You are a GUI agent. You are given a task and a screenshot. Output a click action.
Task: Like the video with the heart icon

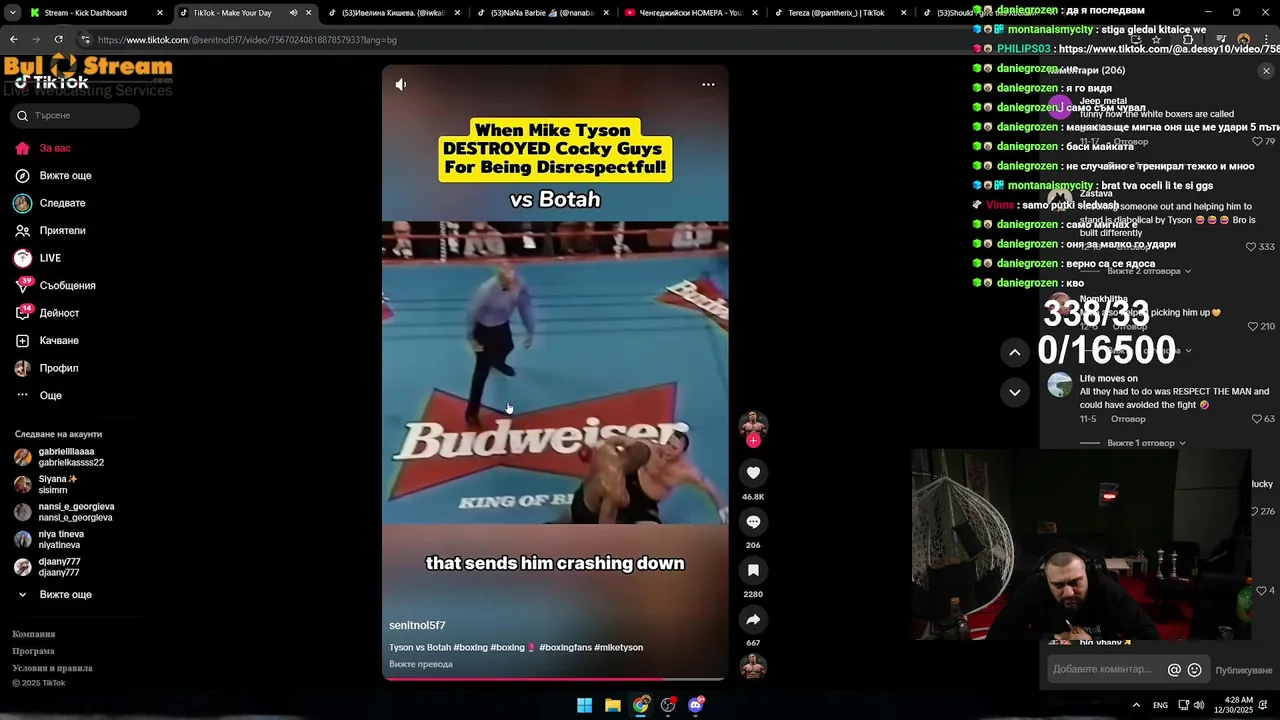click(x=753, y=473)
